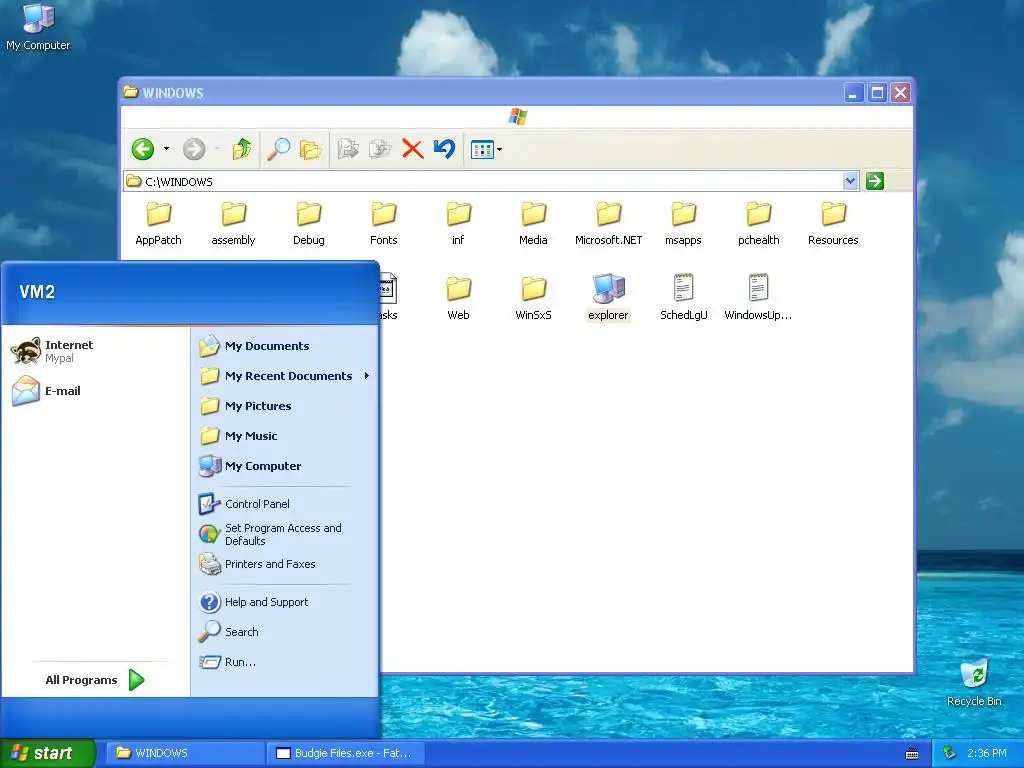
Task: Select the Web folder
Action: click(458, 298)
